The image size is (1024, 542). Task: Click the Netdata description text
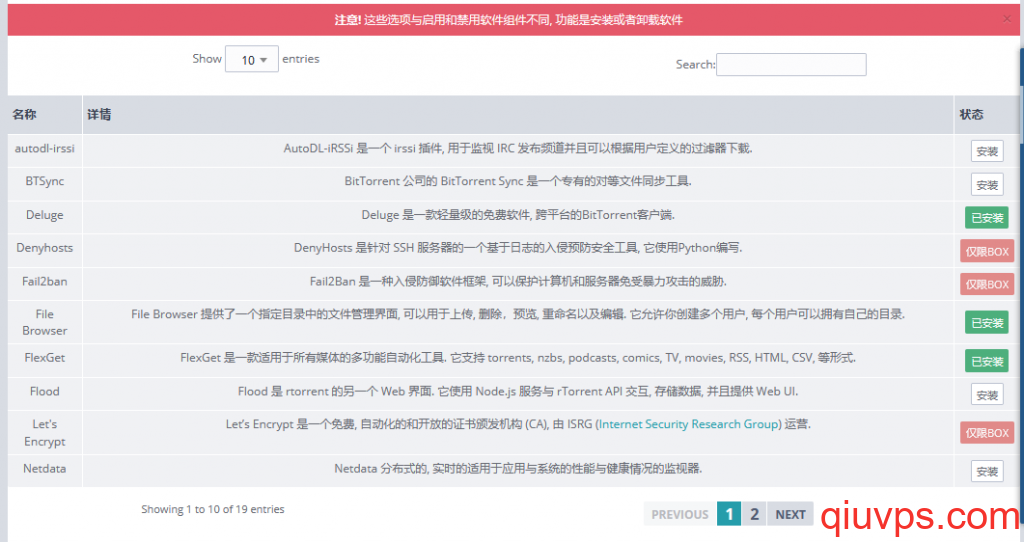click(518, 468)
